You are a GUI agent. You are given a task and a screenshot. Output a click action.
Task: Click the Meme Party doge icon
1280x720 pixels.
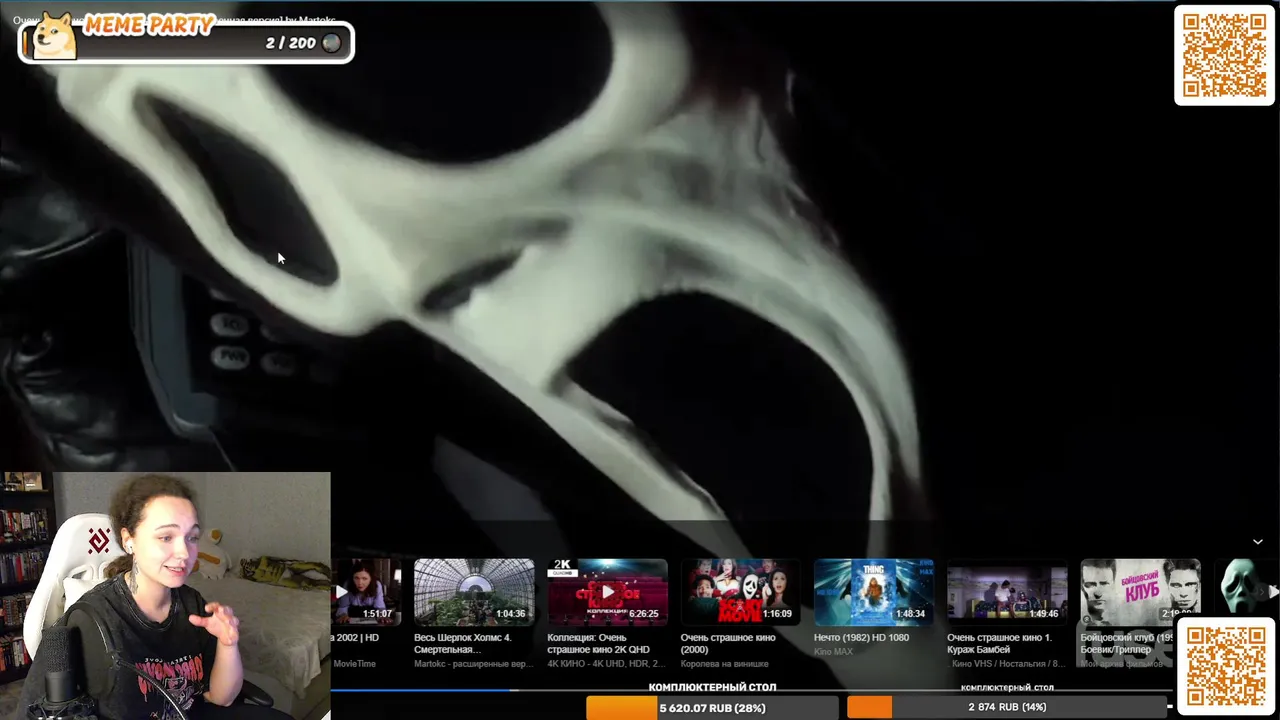[55, 37]
